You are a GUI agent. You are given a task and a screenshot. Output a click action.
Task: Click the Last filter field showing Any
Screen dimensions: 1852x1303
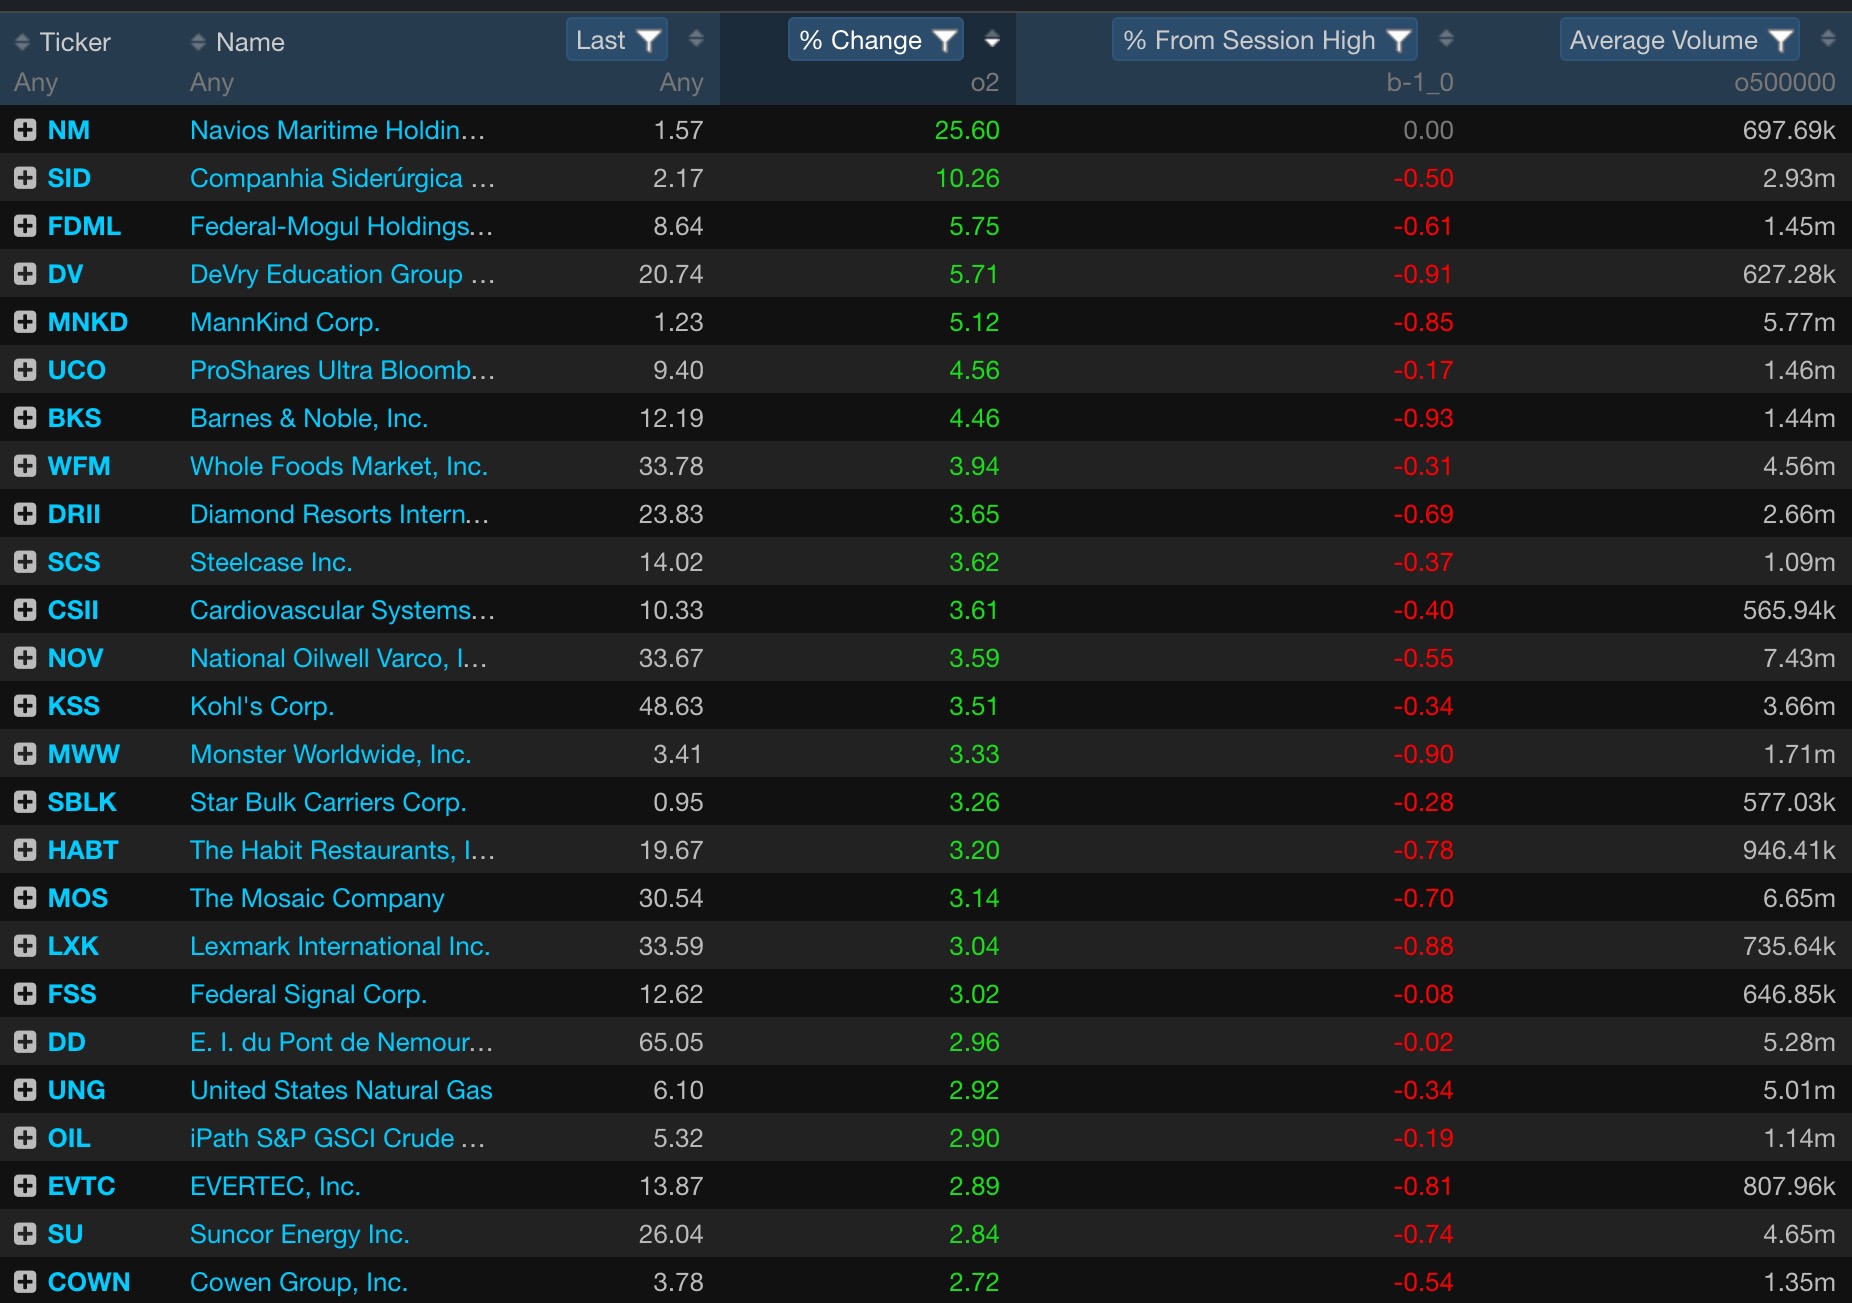click(682, 83)
